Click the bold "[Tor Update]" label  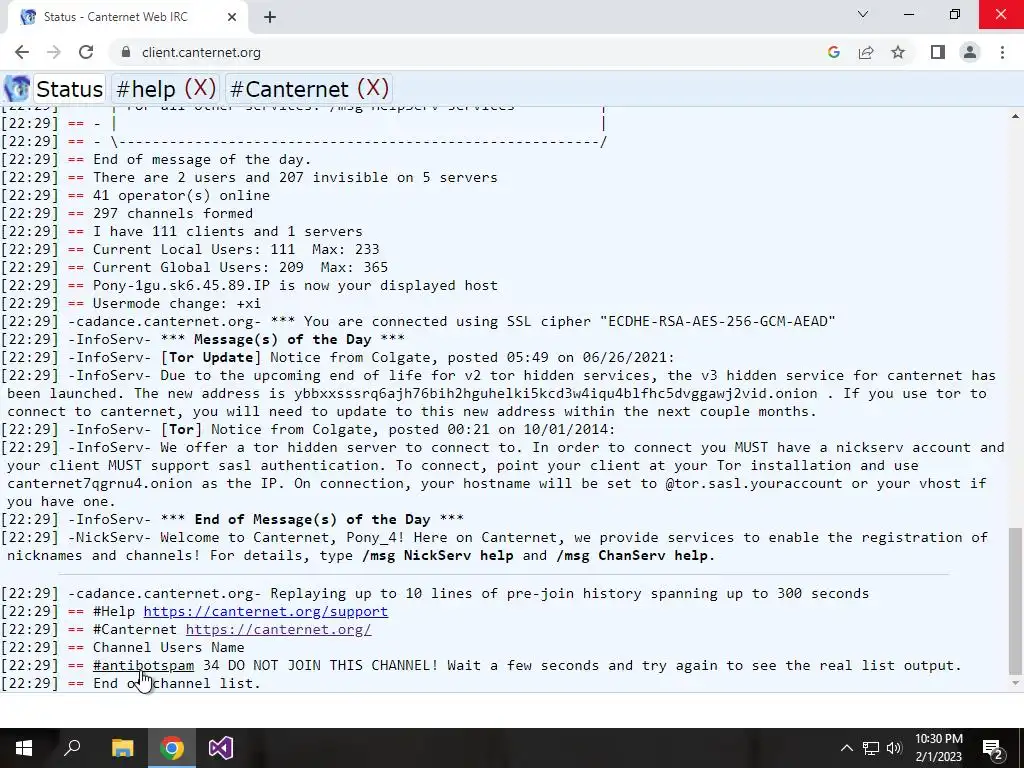point(211,357)
